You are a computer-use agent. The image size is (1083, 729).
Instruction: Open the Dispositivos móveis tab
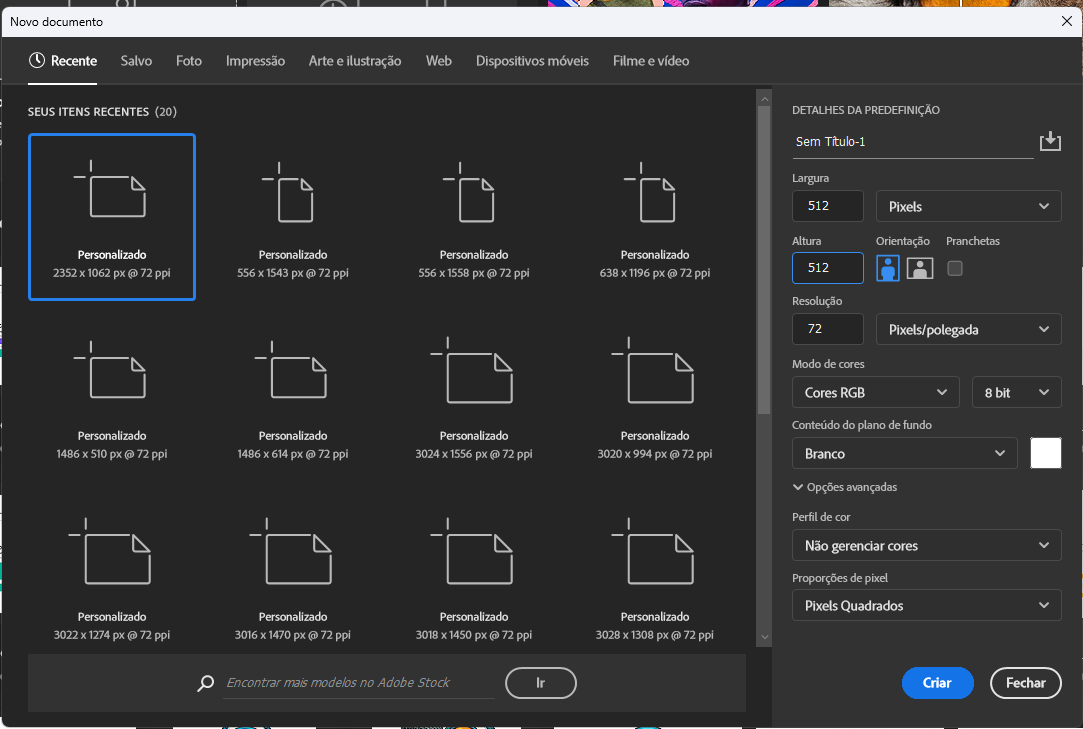tap(532, 61)
